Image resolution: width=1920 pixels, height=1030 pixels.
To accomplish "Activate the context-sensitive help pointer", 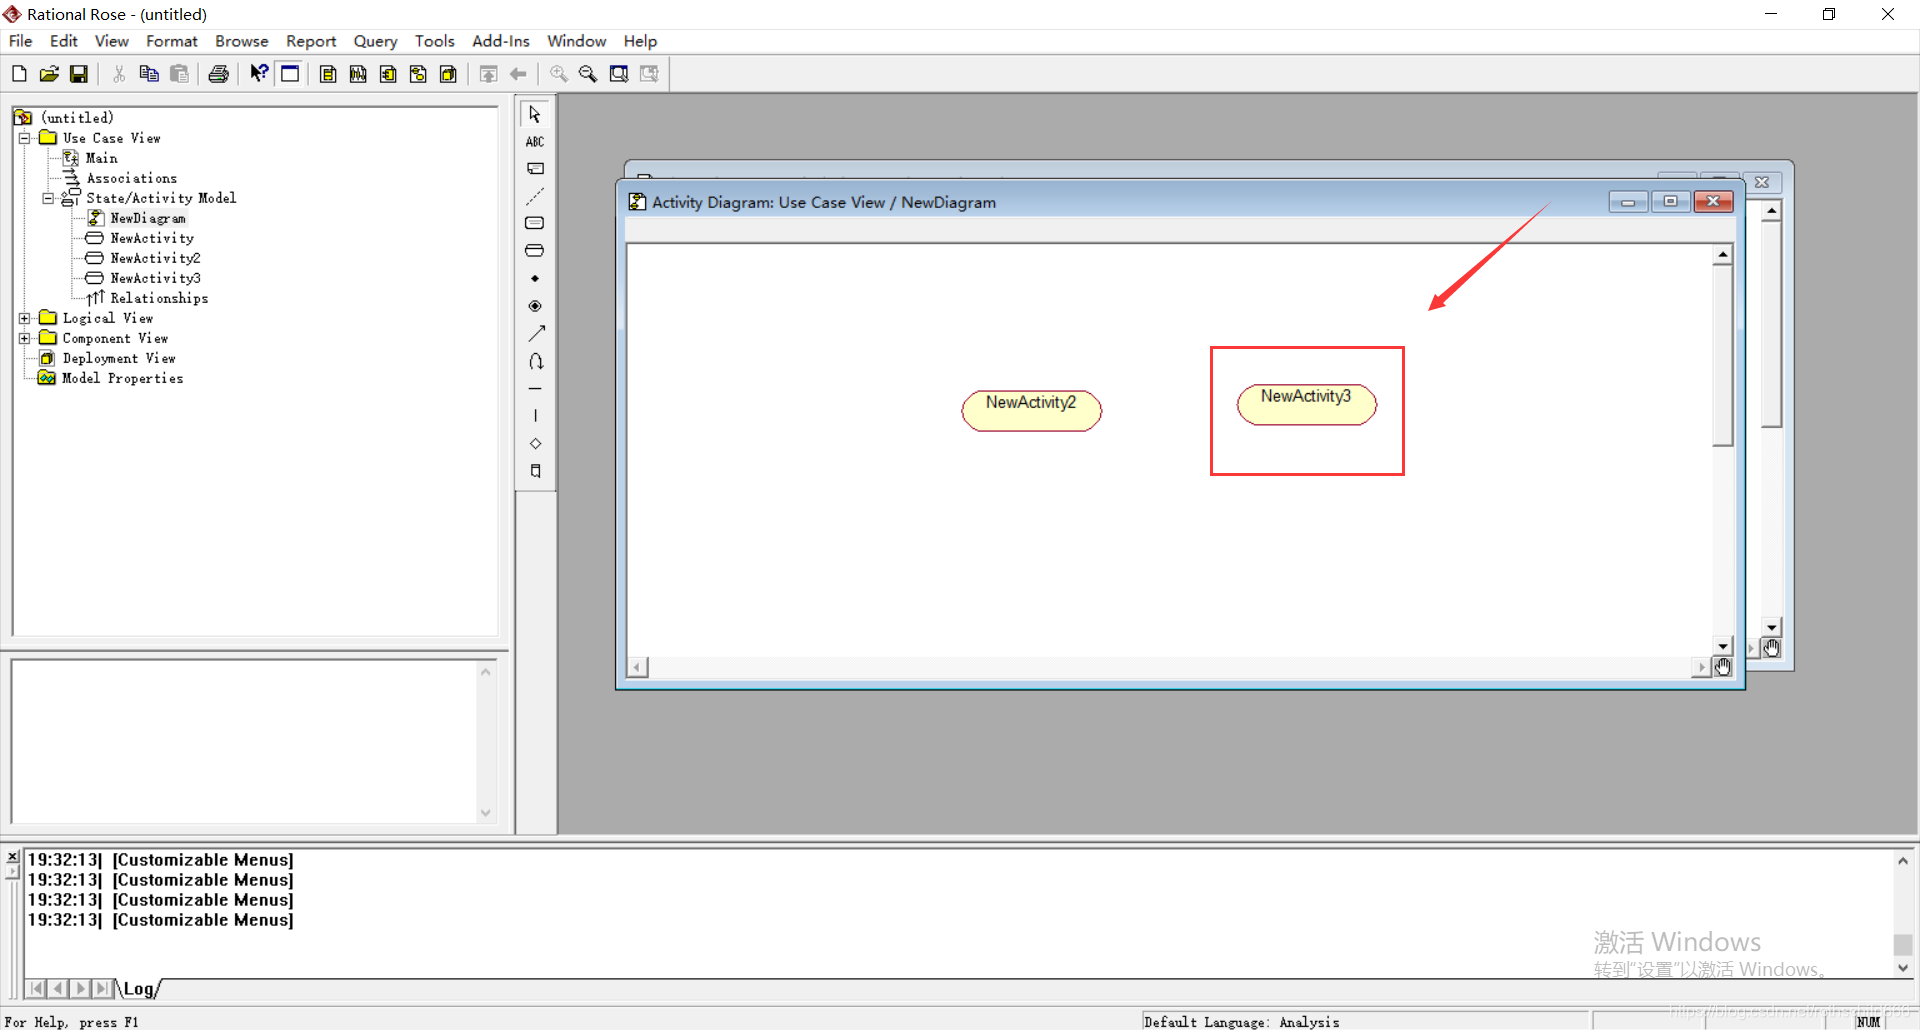I will [259, 74].
